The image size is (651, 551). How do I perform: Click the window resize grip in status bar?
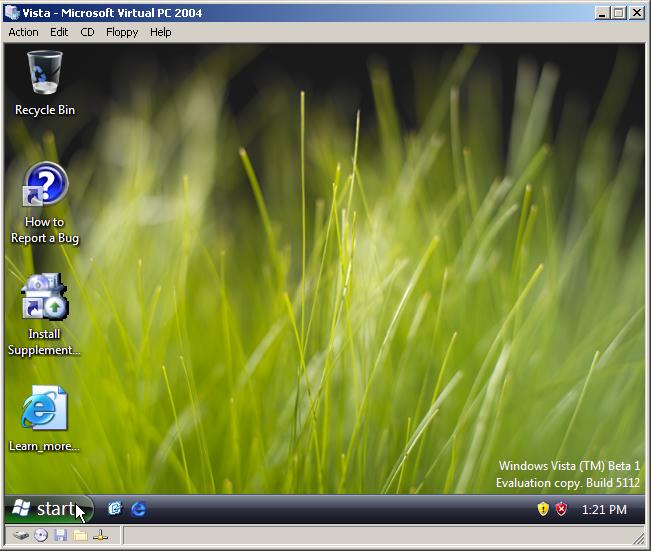pyautogui.click(x=639, y=539)
